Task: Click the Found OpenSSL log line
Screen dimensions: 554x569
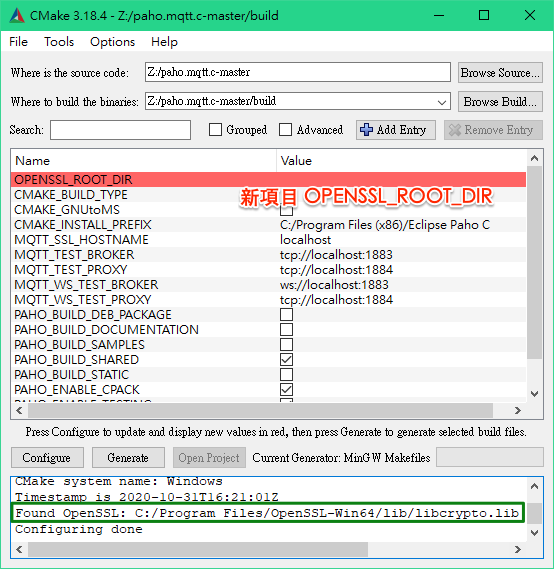Action: tap(267, 513)
